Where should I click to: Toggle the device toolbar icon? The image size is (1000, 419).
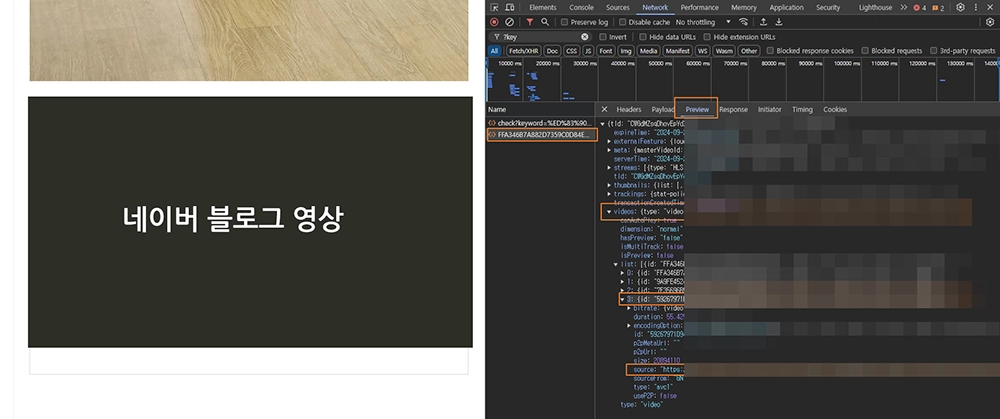tap(510, 8)
